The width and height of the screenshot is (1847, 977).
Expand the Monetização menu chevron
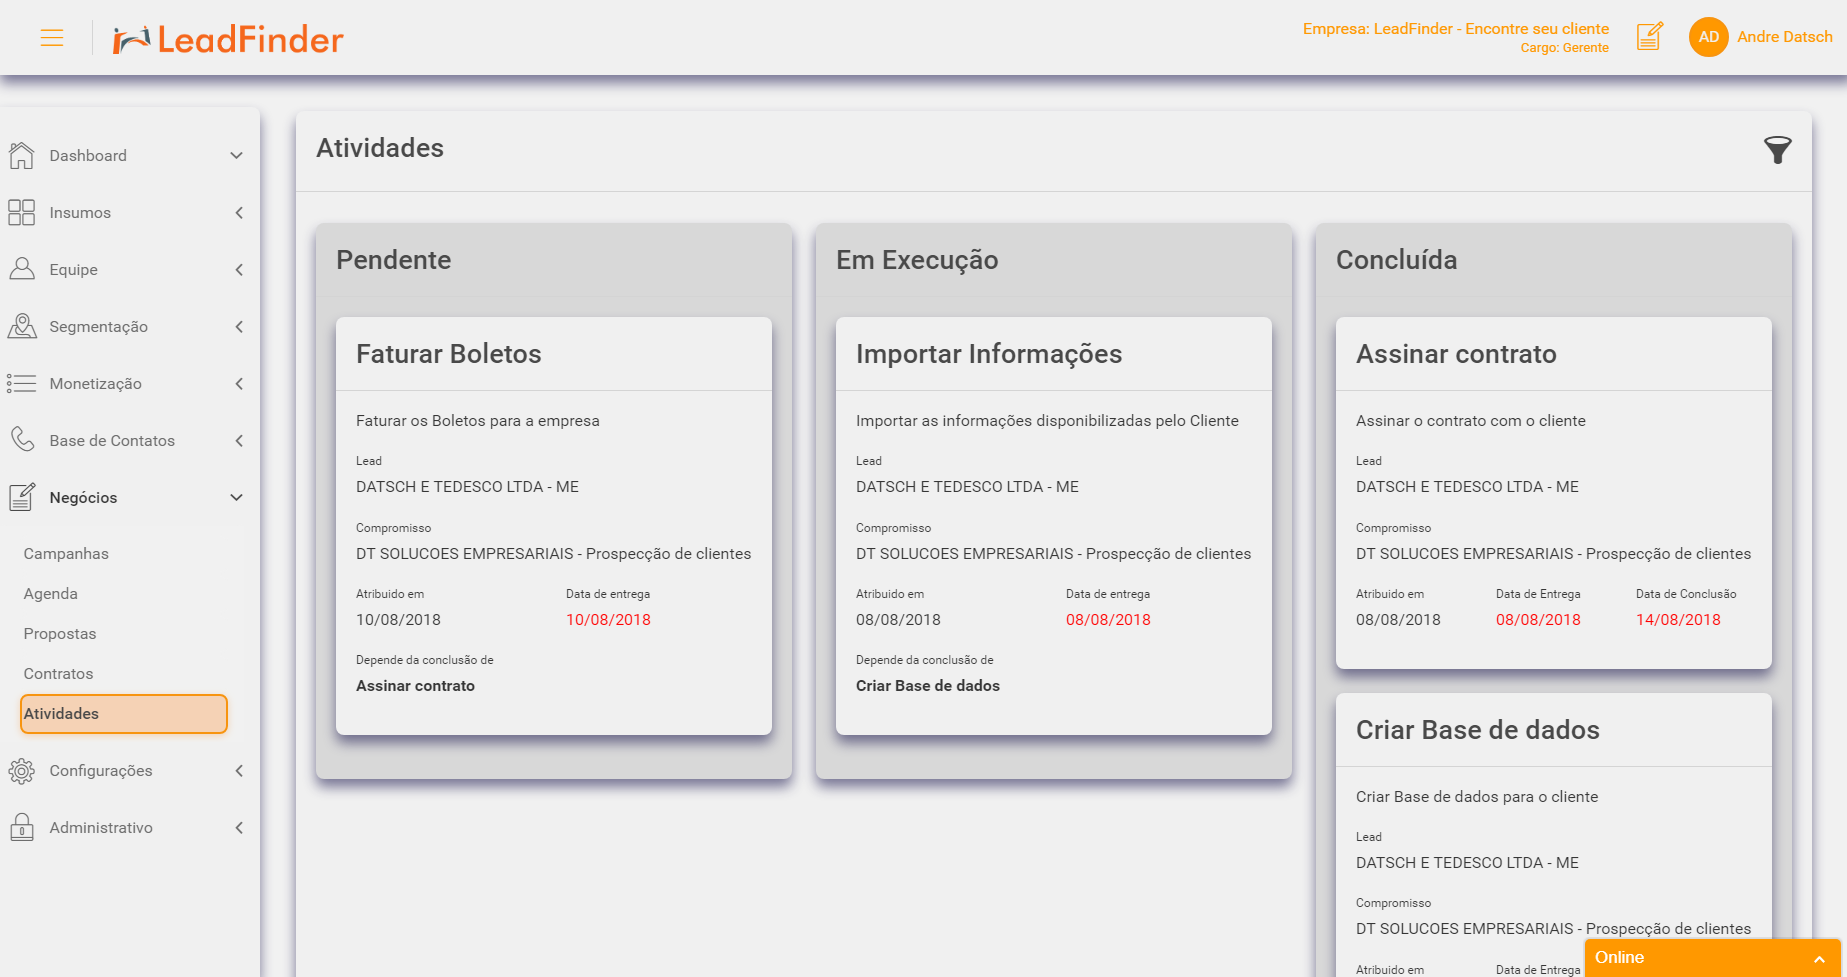(x=239, y=383)
